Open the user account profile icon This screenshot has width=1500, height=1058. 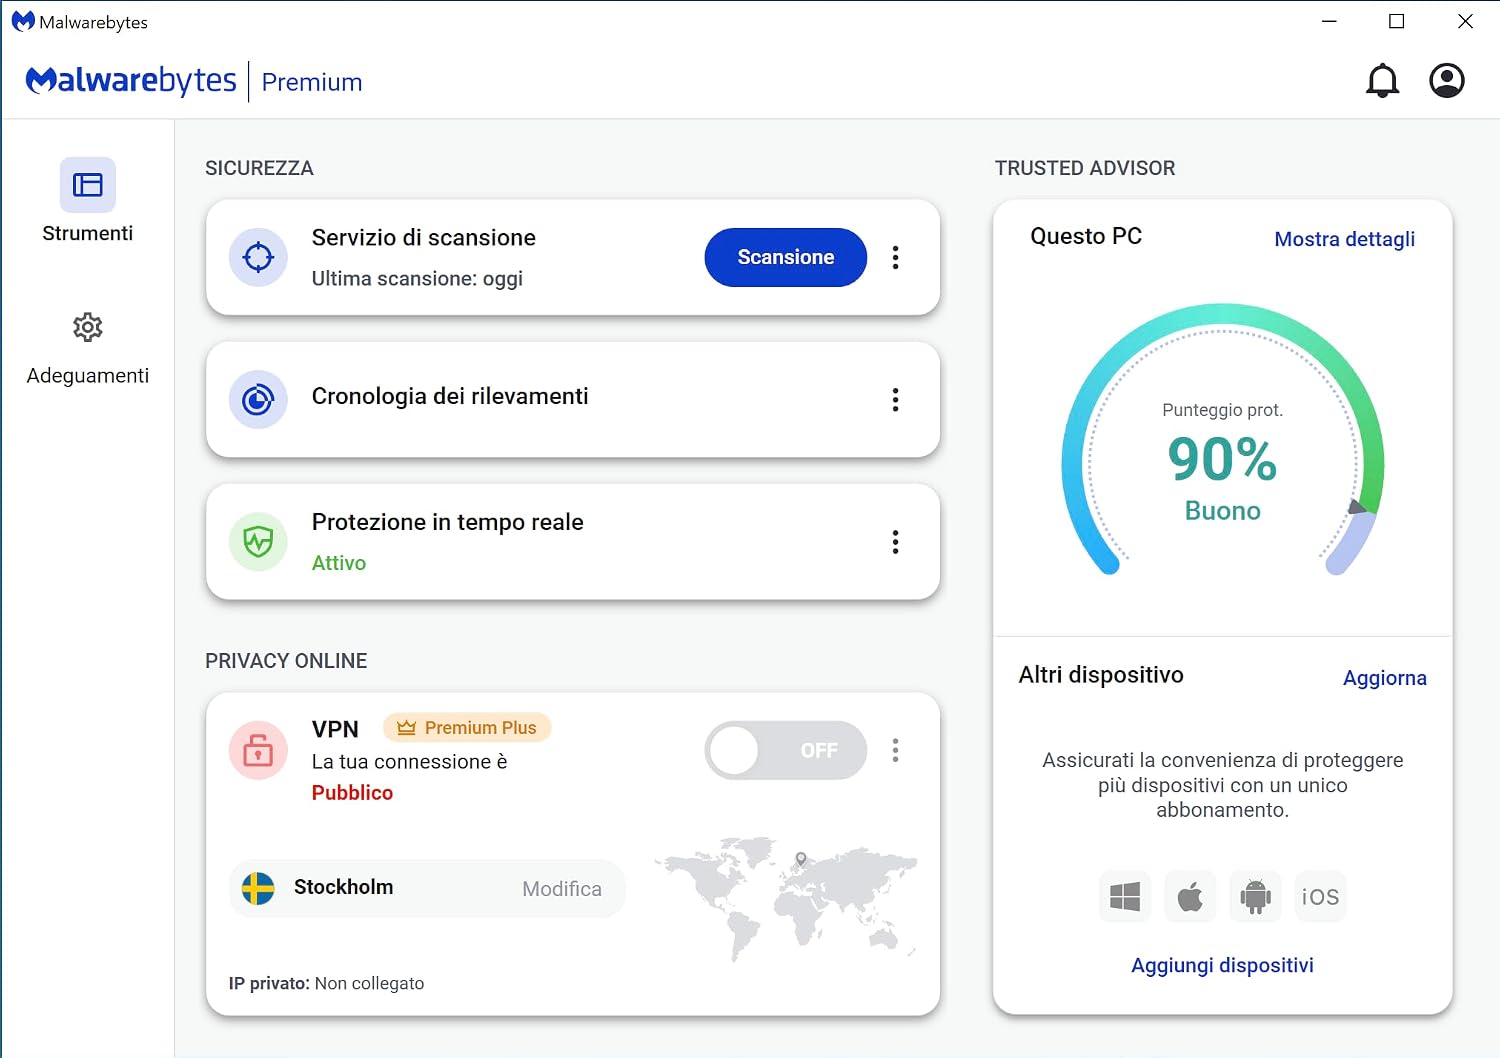pos(1447,81)
